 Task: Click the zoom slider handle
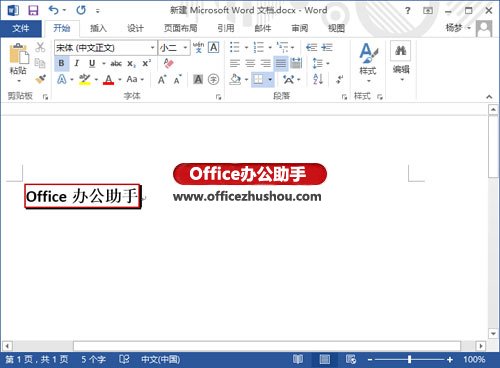409,359
